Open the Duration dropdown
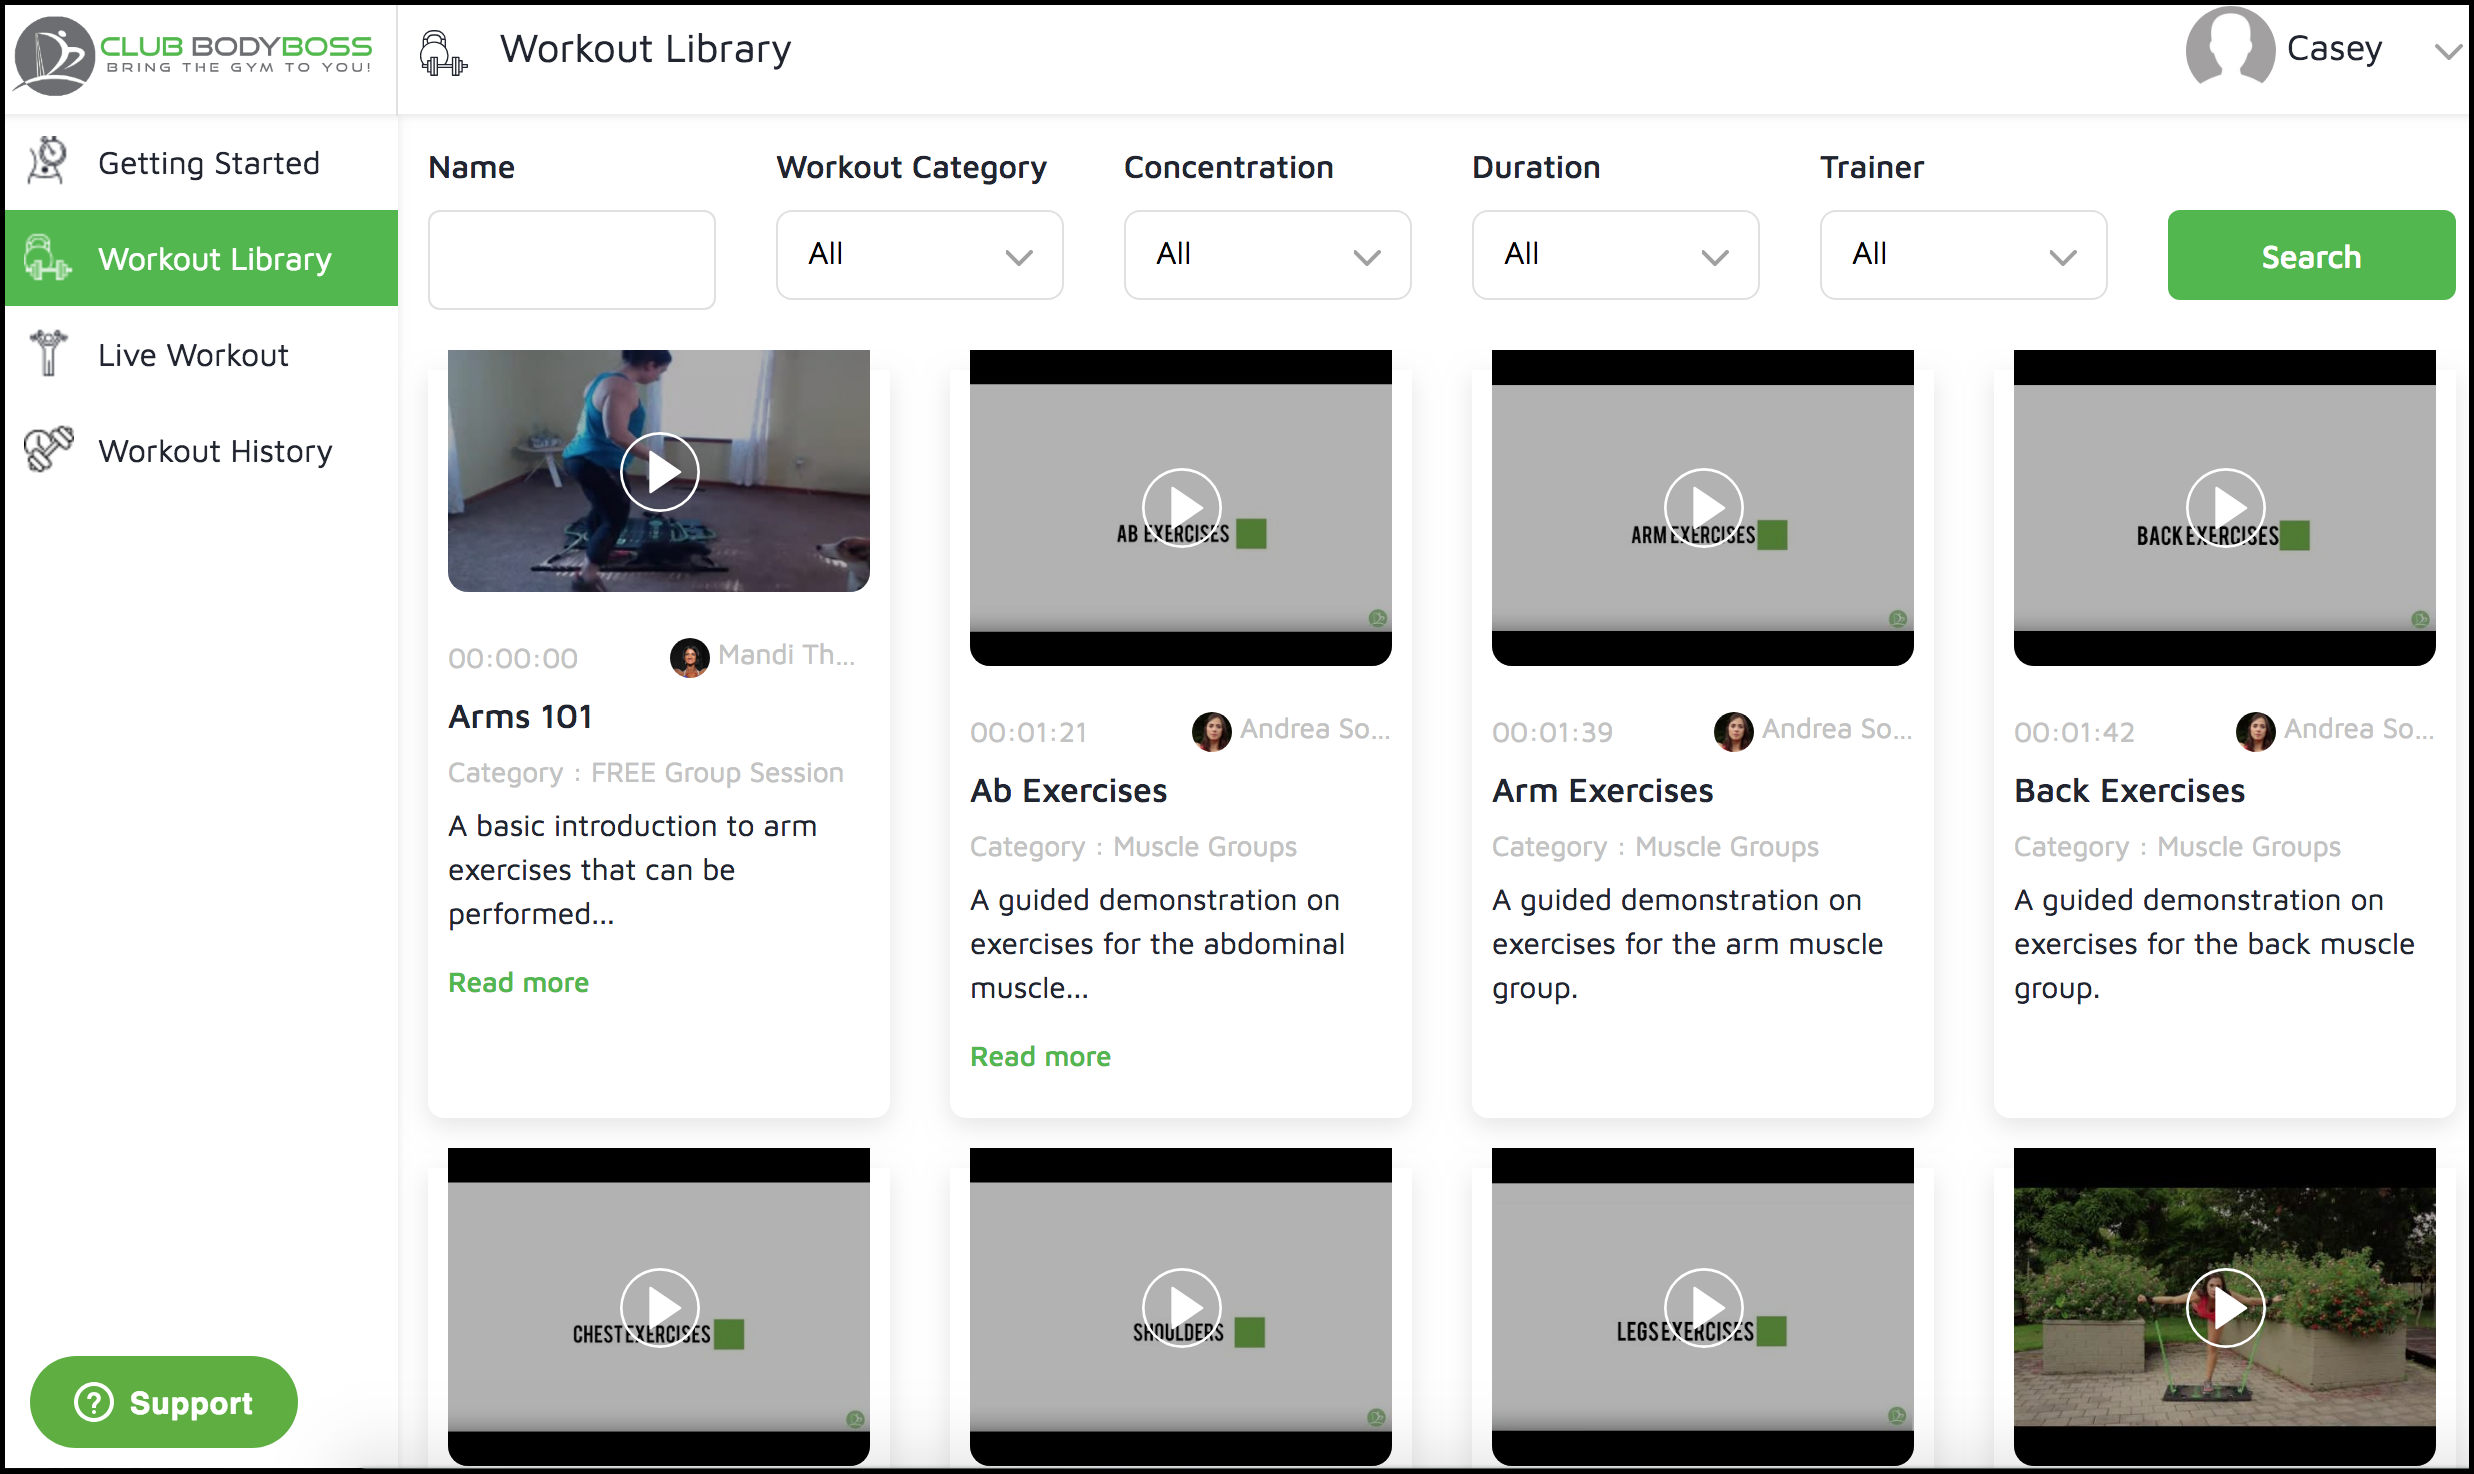The image size is (2474, 1474). click(1615, 254)
